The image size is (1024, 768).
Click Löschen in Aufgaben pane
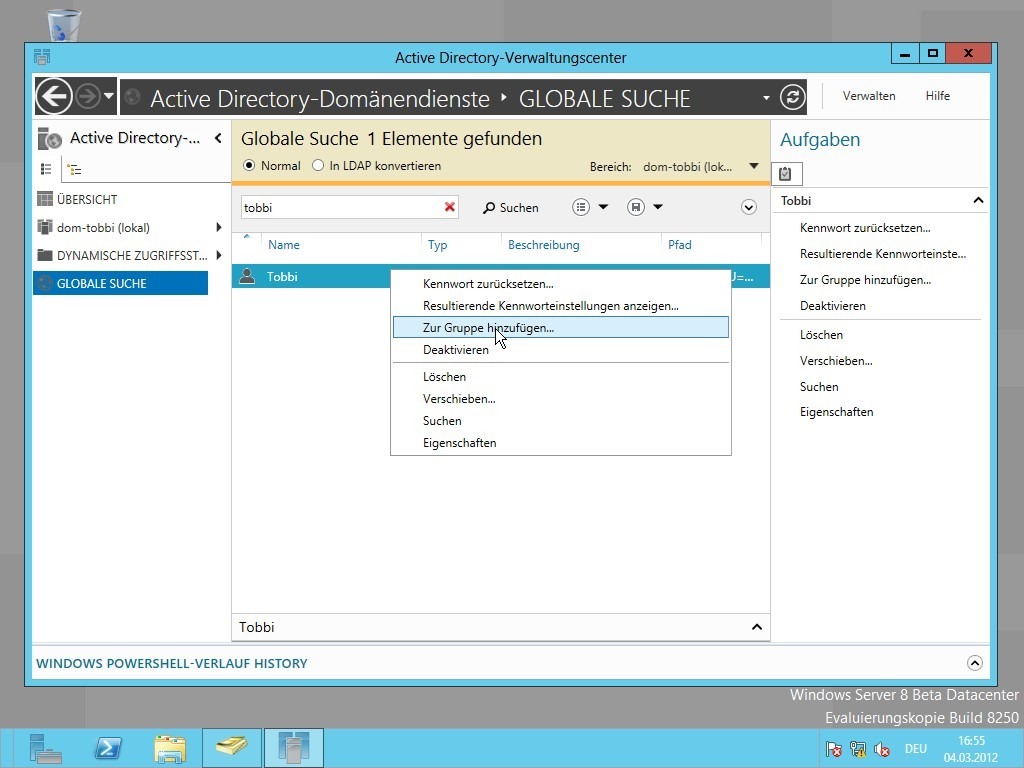coord(821,335)
